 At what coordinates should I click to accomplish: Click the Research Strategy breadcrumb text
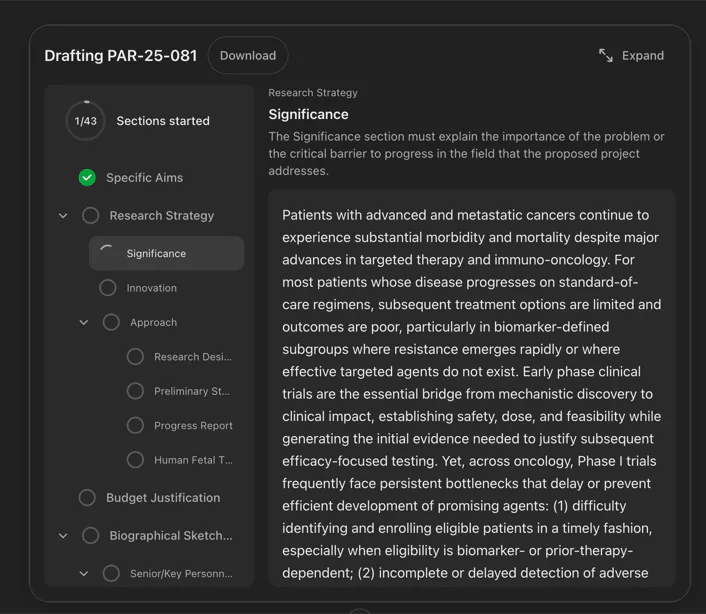click(x=313, y=93)
